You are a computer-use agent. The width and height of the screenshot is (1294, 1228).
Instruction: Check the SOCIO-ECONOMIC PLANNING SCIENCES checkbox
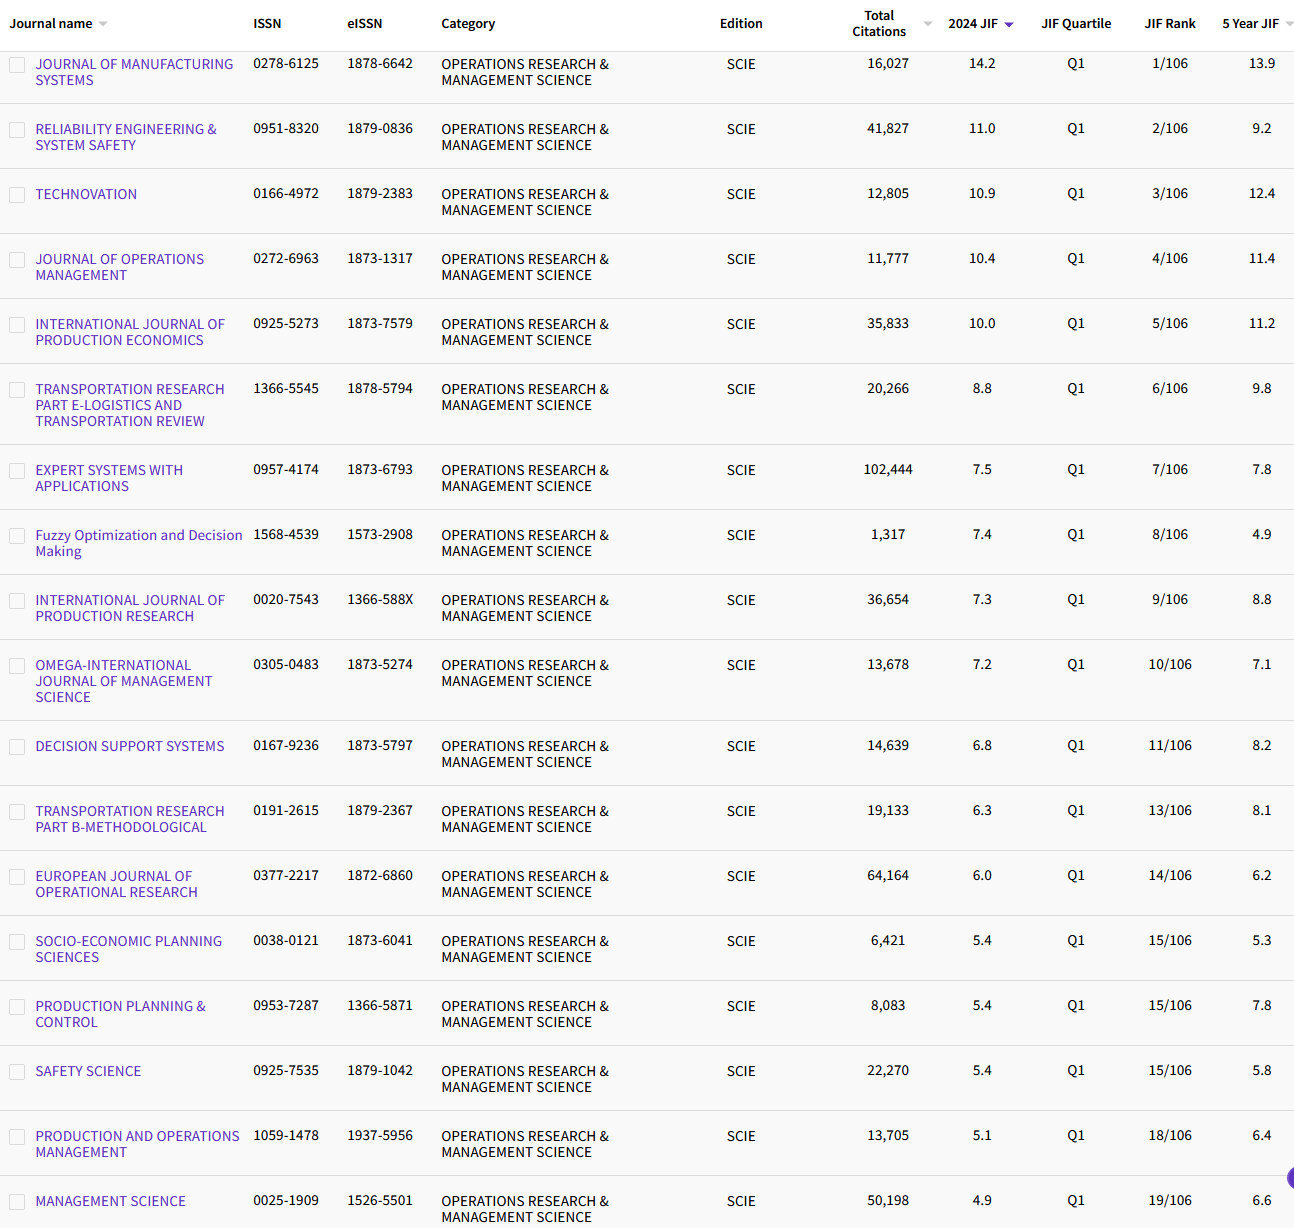coord(16,941)
